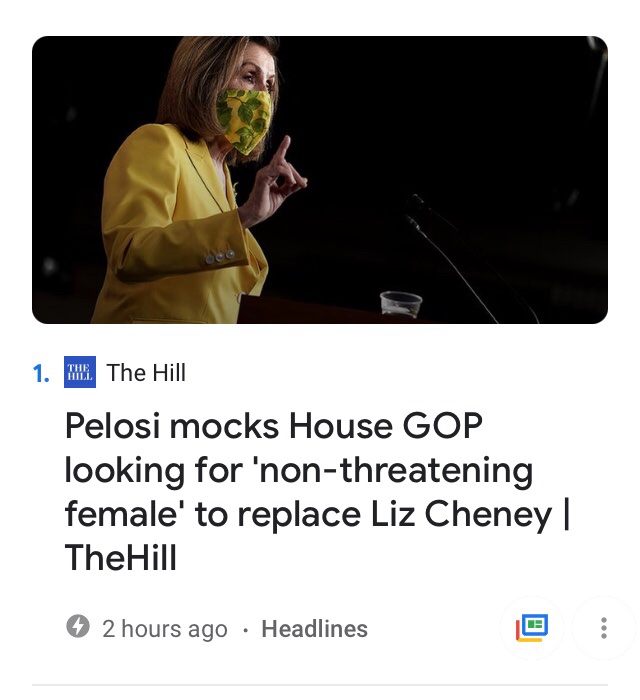The width and height of the screenshot is (640, 700).
Task: Click the plastic cup in the photo
Action: click(400, 304)
